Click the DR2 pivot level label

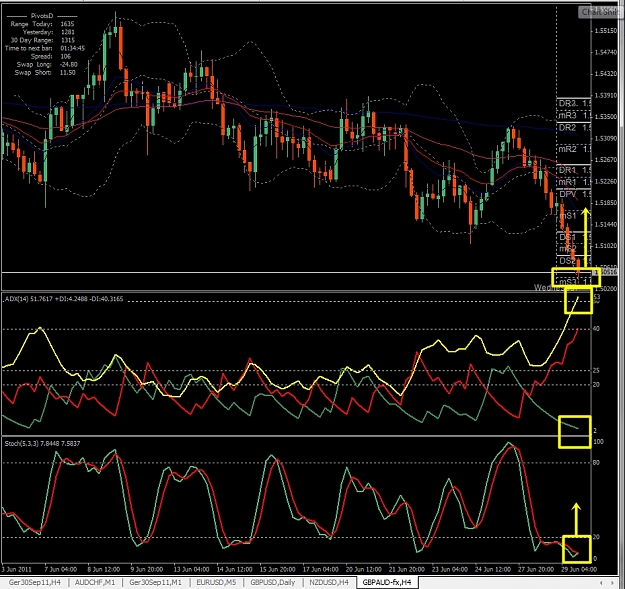tap(567, 128)
